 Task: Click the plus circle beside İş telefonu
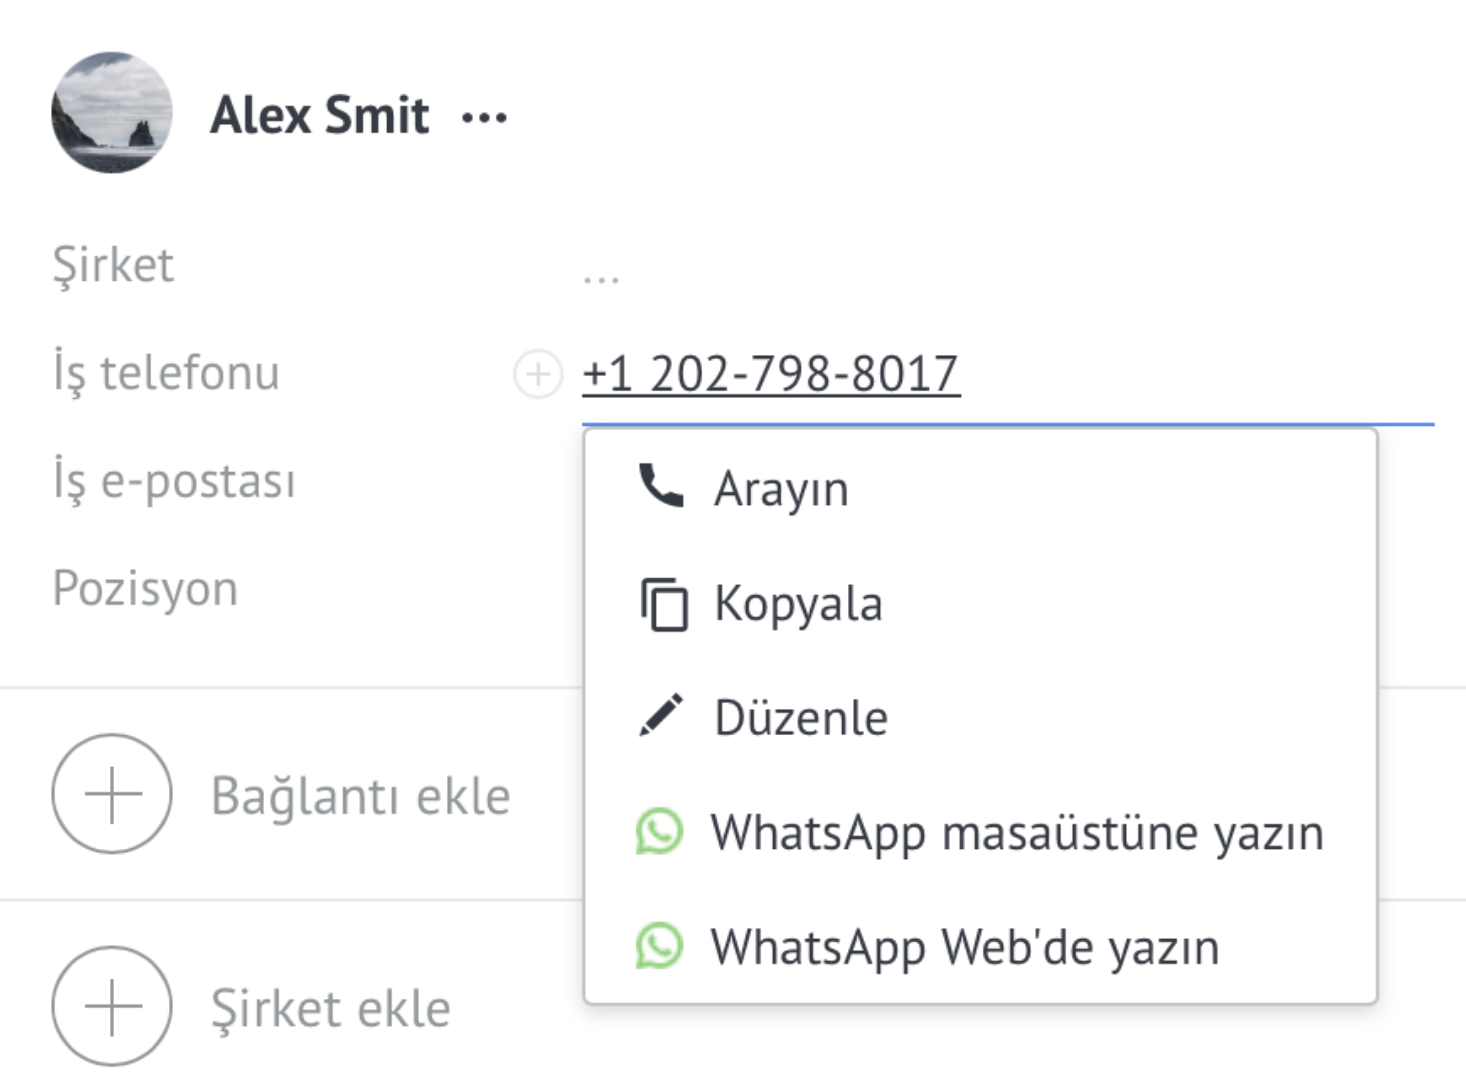[x=538, y=374]
